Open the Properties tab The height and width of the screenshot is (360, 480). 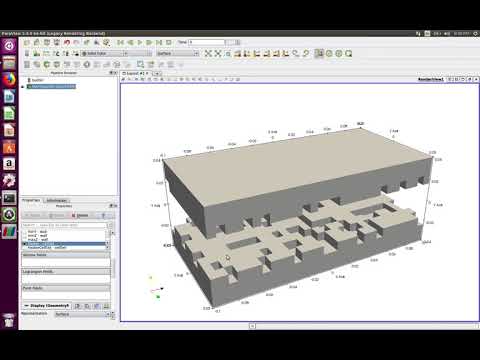click(x=31, y=200)
